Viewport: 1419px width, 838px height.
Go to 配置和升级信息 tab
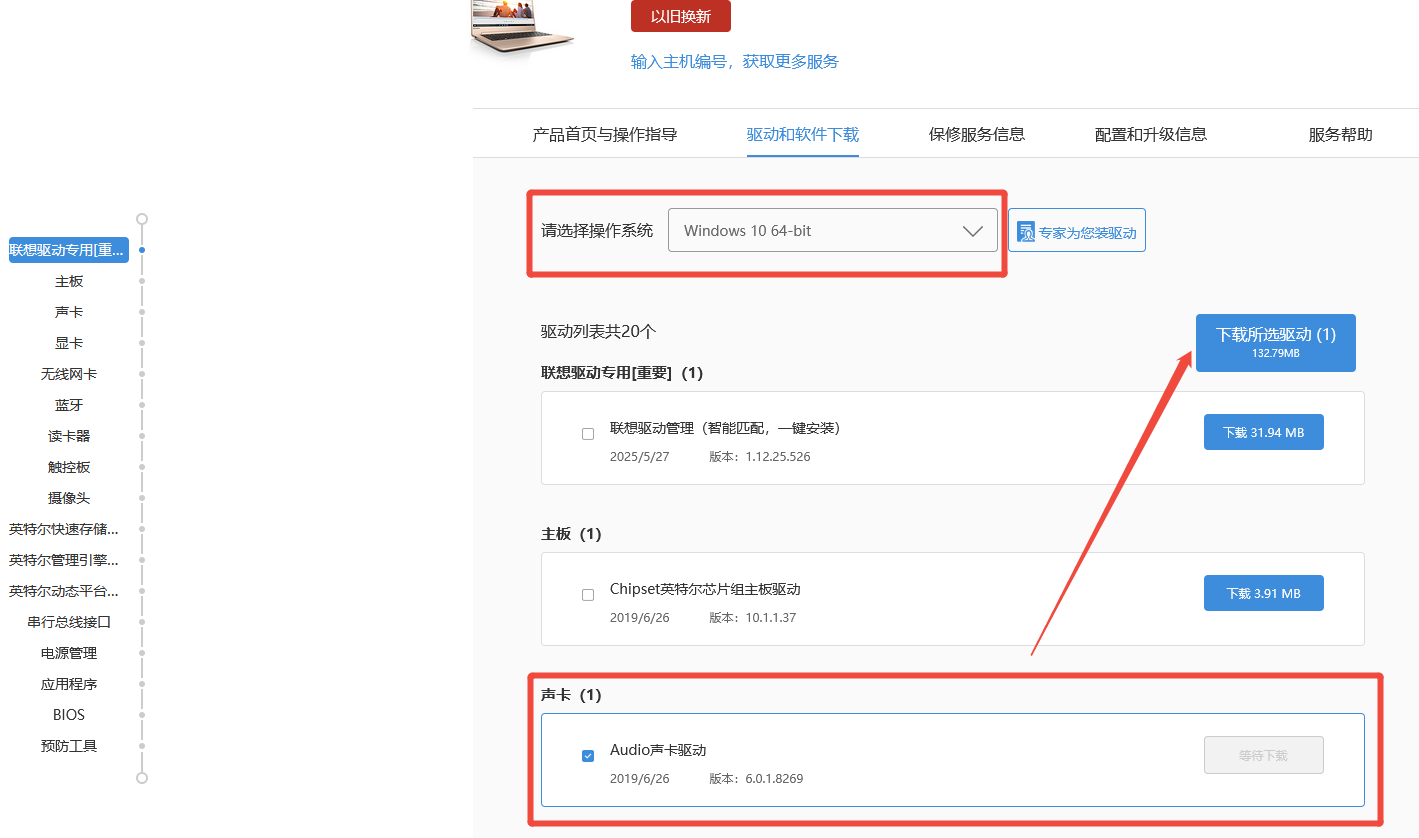[x=1151, y=134]
